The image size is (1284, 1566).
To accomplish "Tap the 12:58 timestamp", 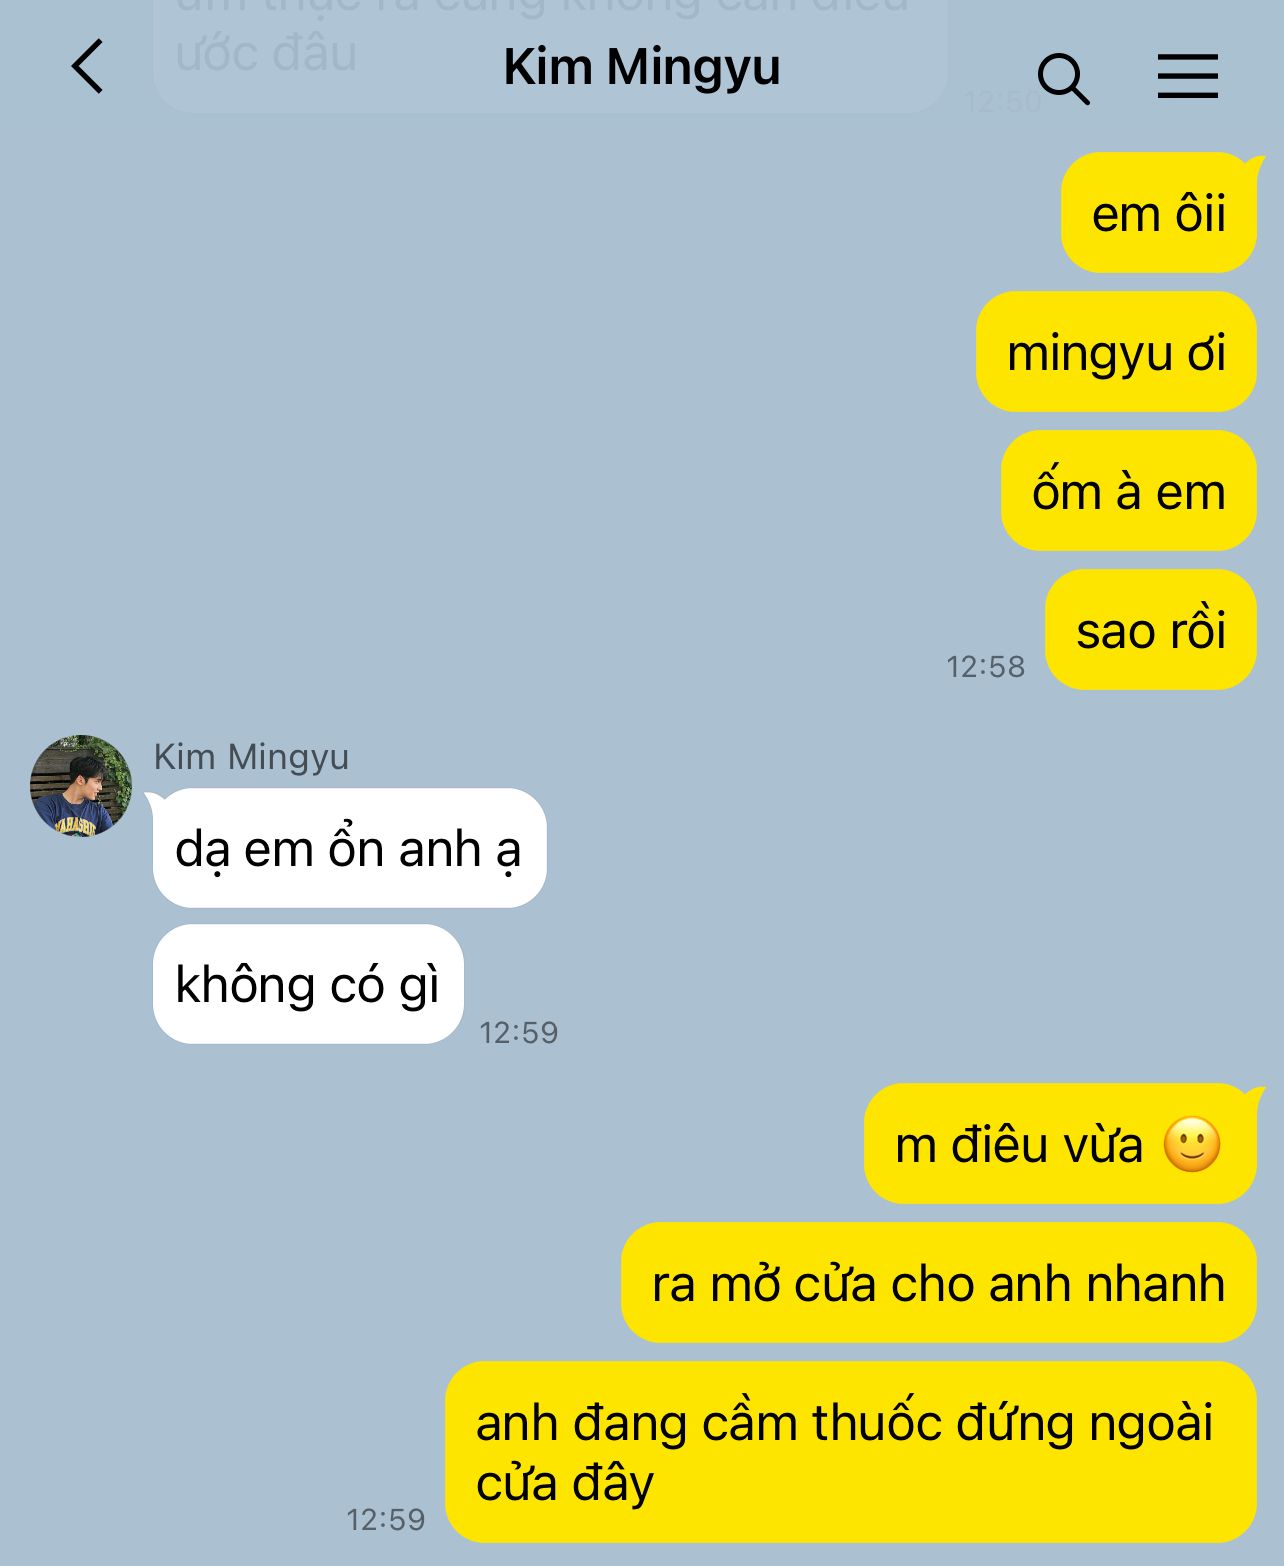I will coord(986,667).
